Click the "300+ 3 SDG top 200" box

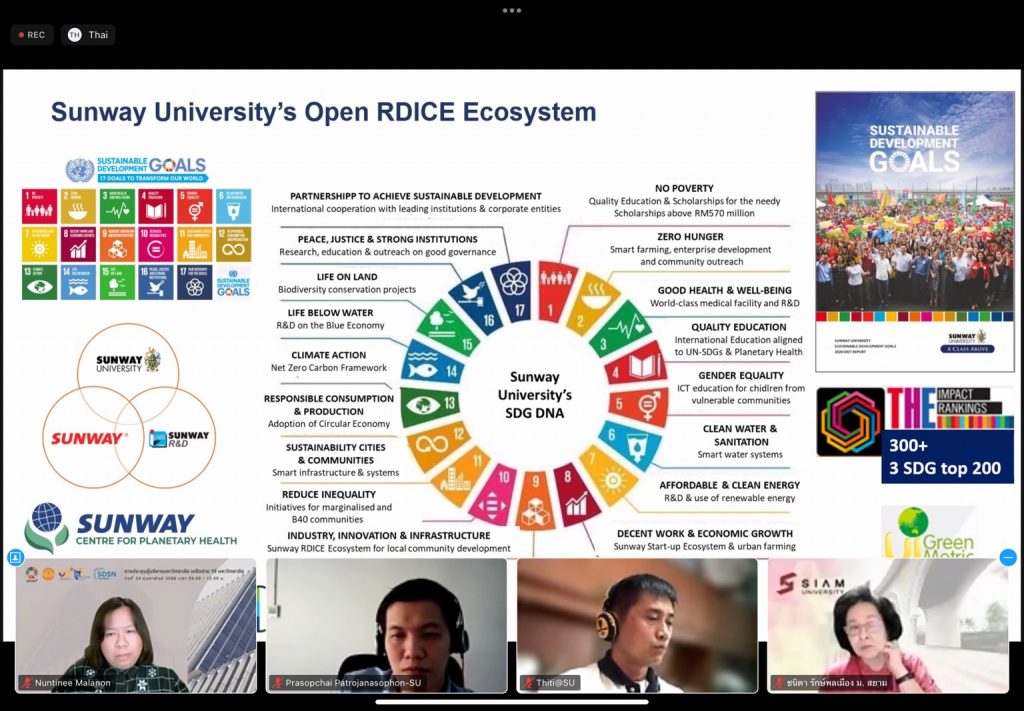pos(947,456)
